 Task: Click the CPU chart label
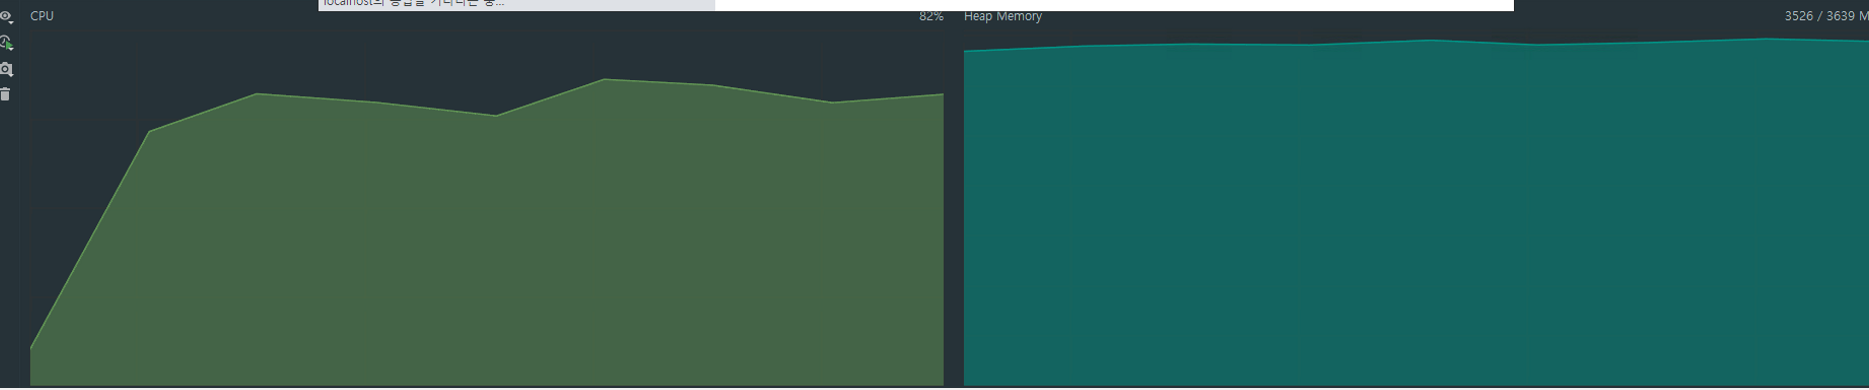tap(42, 16)
